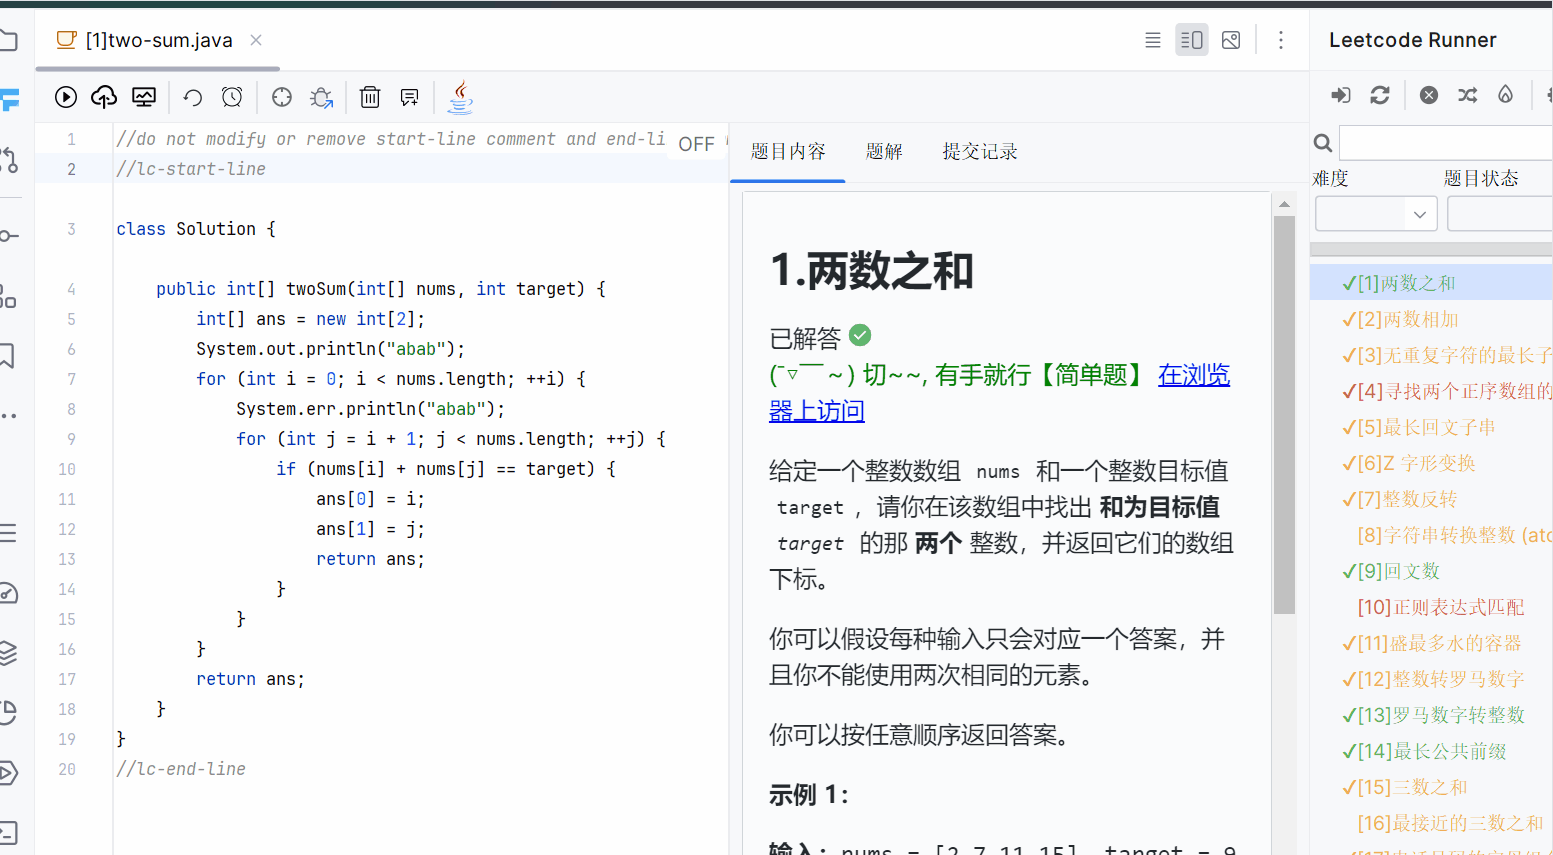The height and width of the screenshot is (855, 1553).
Task: Open the editor tab's three-dot options menu
Action: (x=1281, y=40)
